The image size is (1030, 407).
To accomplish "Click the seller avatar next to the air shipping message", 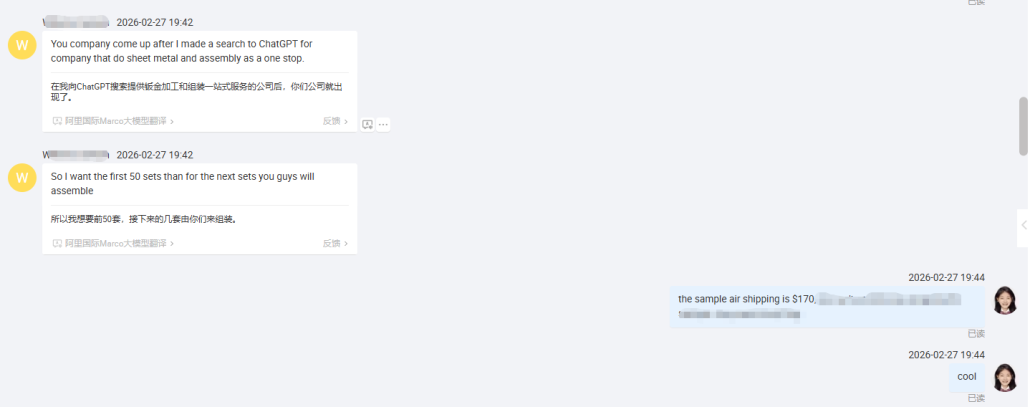I will (1004, 300).
